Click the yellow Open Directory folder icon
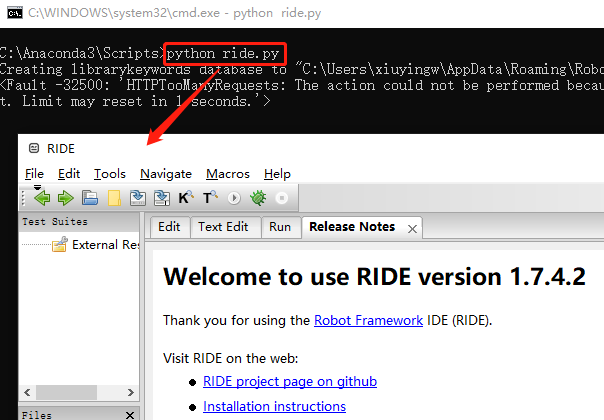 coord(114,198)
